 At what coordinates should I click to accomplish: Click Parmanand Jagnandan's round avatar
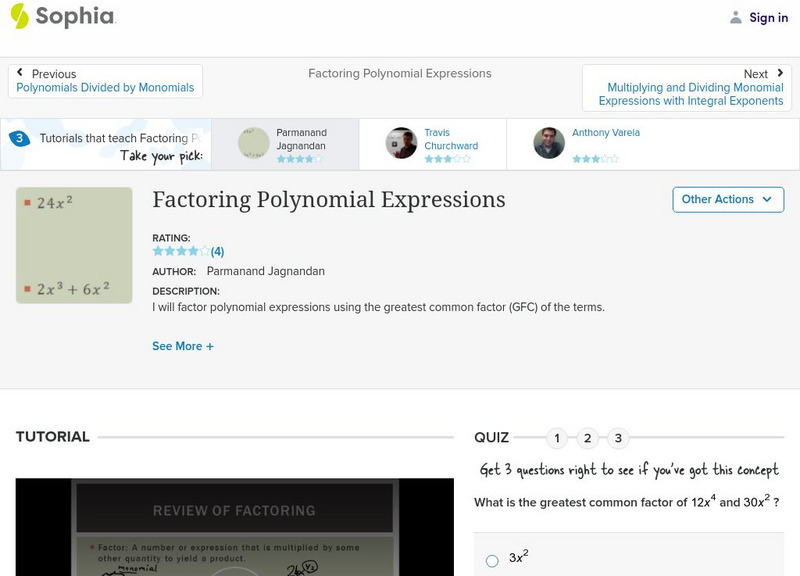(x=254, y=143)
